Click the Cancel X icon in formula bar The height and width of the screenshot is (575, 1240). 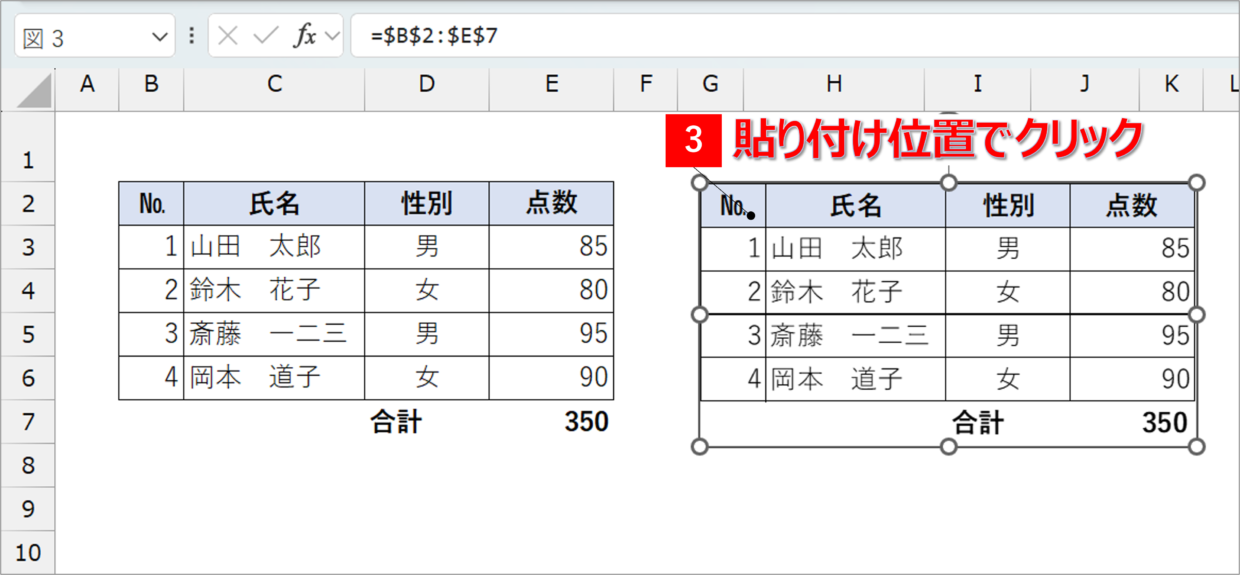[x=228, y=37]
